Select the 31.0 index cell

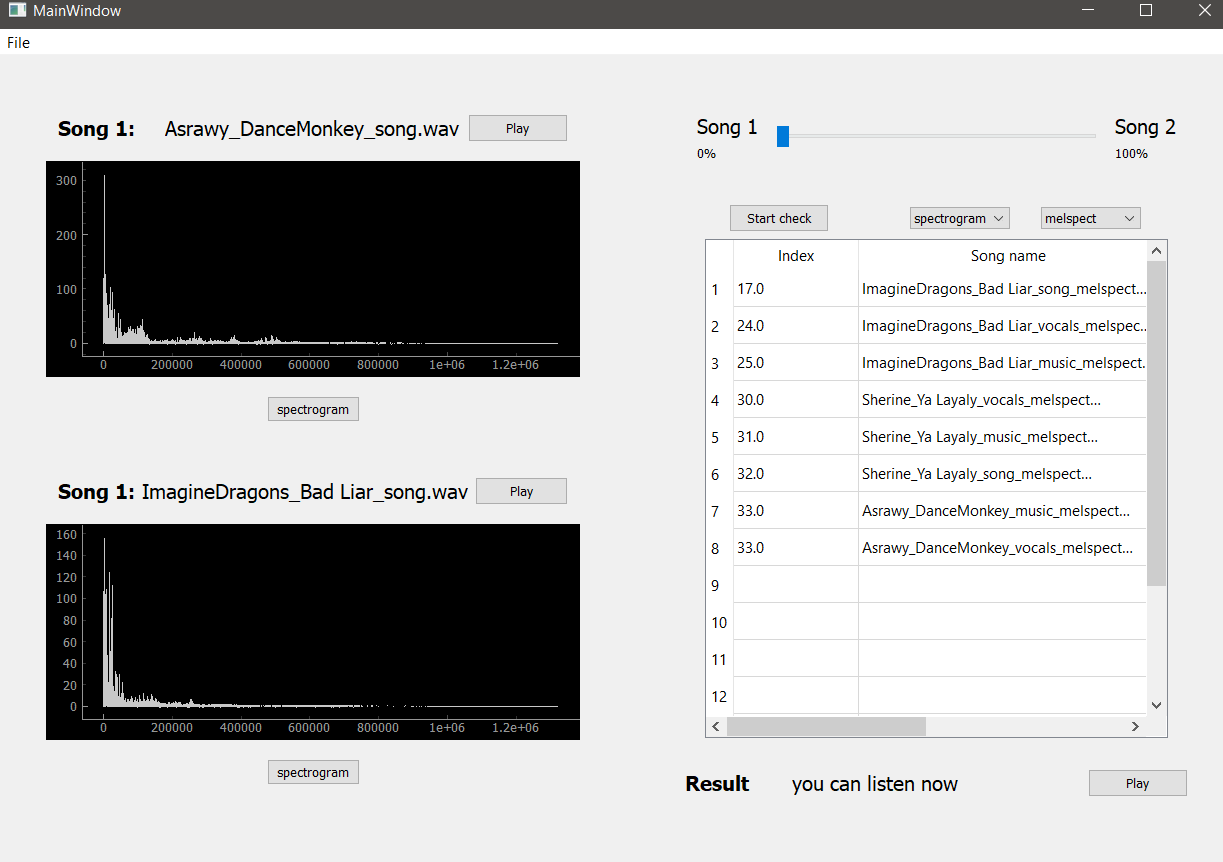[796, 437]
